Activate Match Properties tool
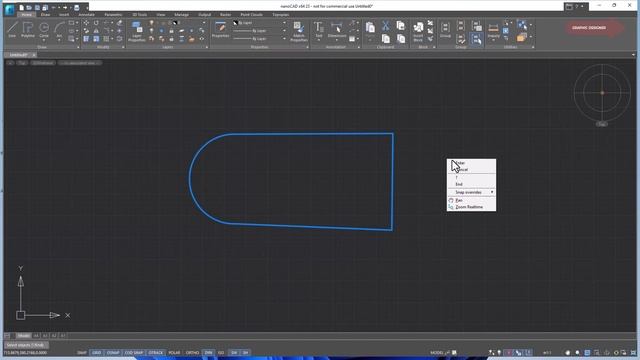This screenshot has height=360, width=640. coord(299,31)
